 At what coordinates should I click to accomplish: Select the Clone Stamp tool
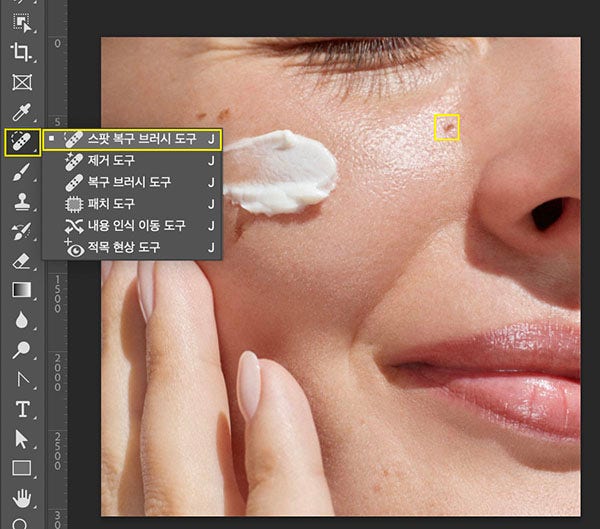[21, 201]
